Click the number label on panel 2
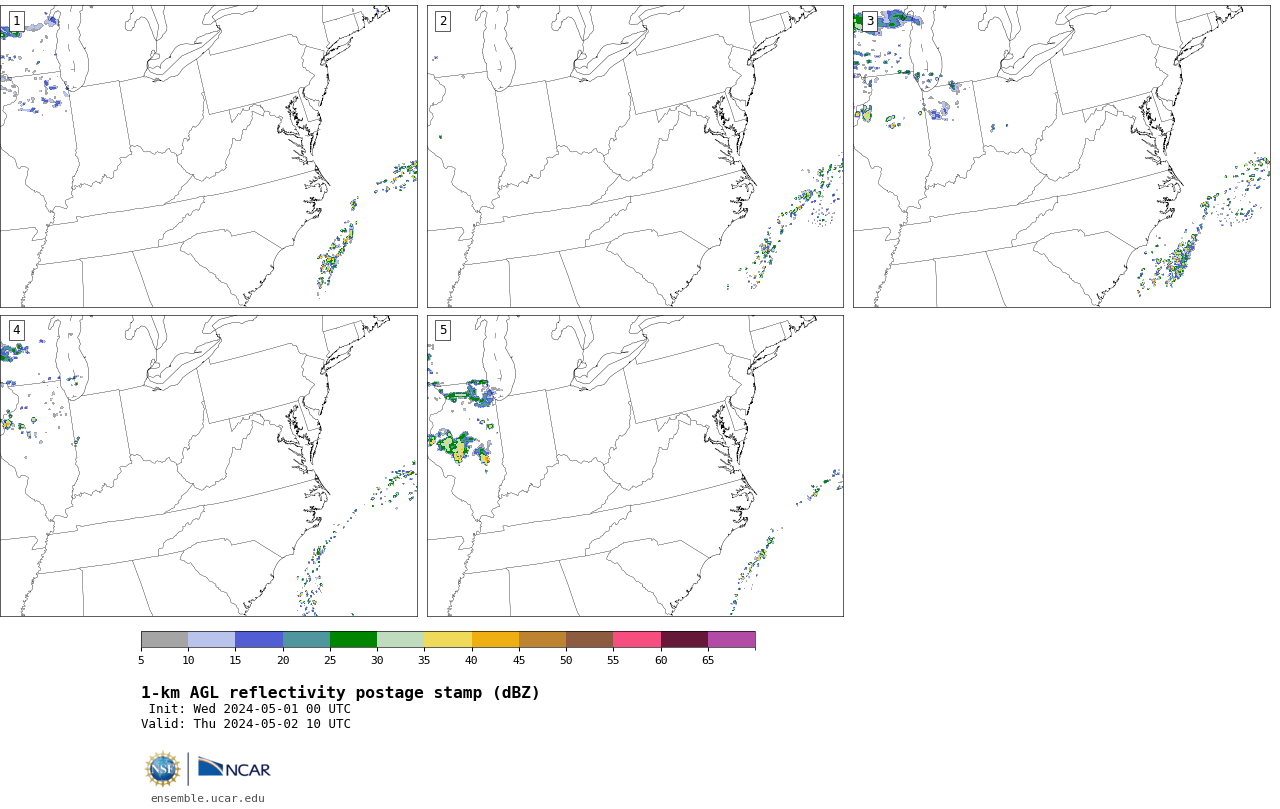 [443, 21]
